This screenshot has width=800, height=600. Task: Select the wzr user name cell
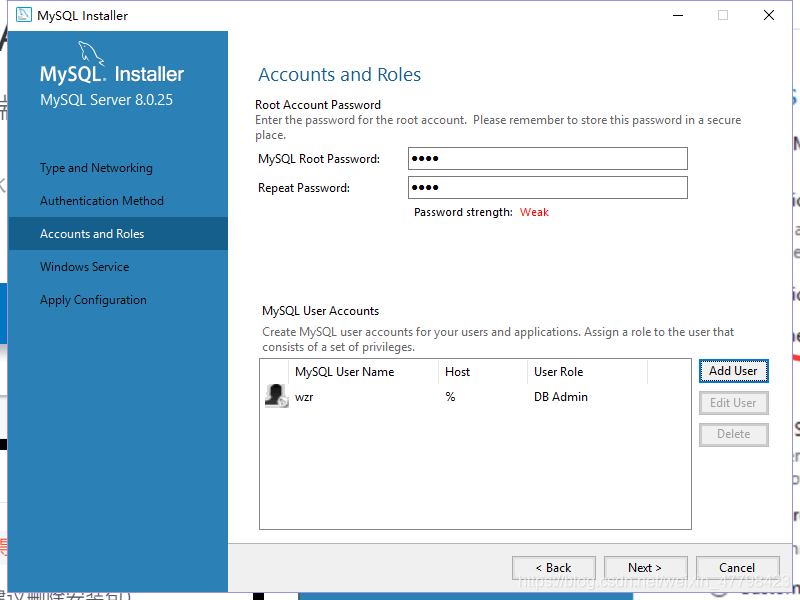click(x=304, y=397)
